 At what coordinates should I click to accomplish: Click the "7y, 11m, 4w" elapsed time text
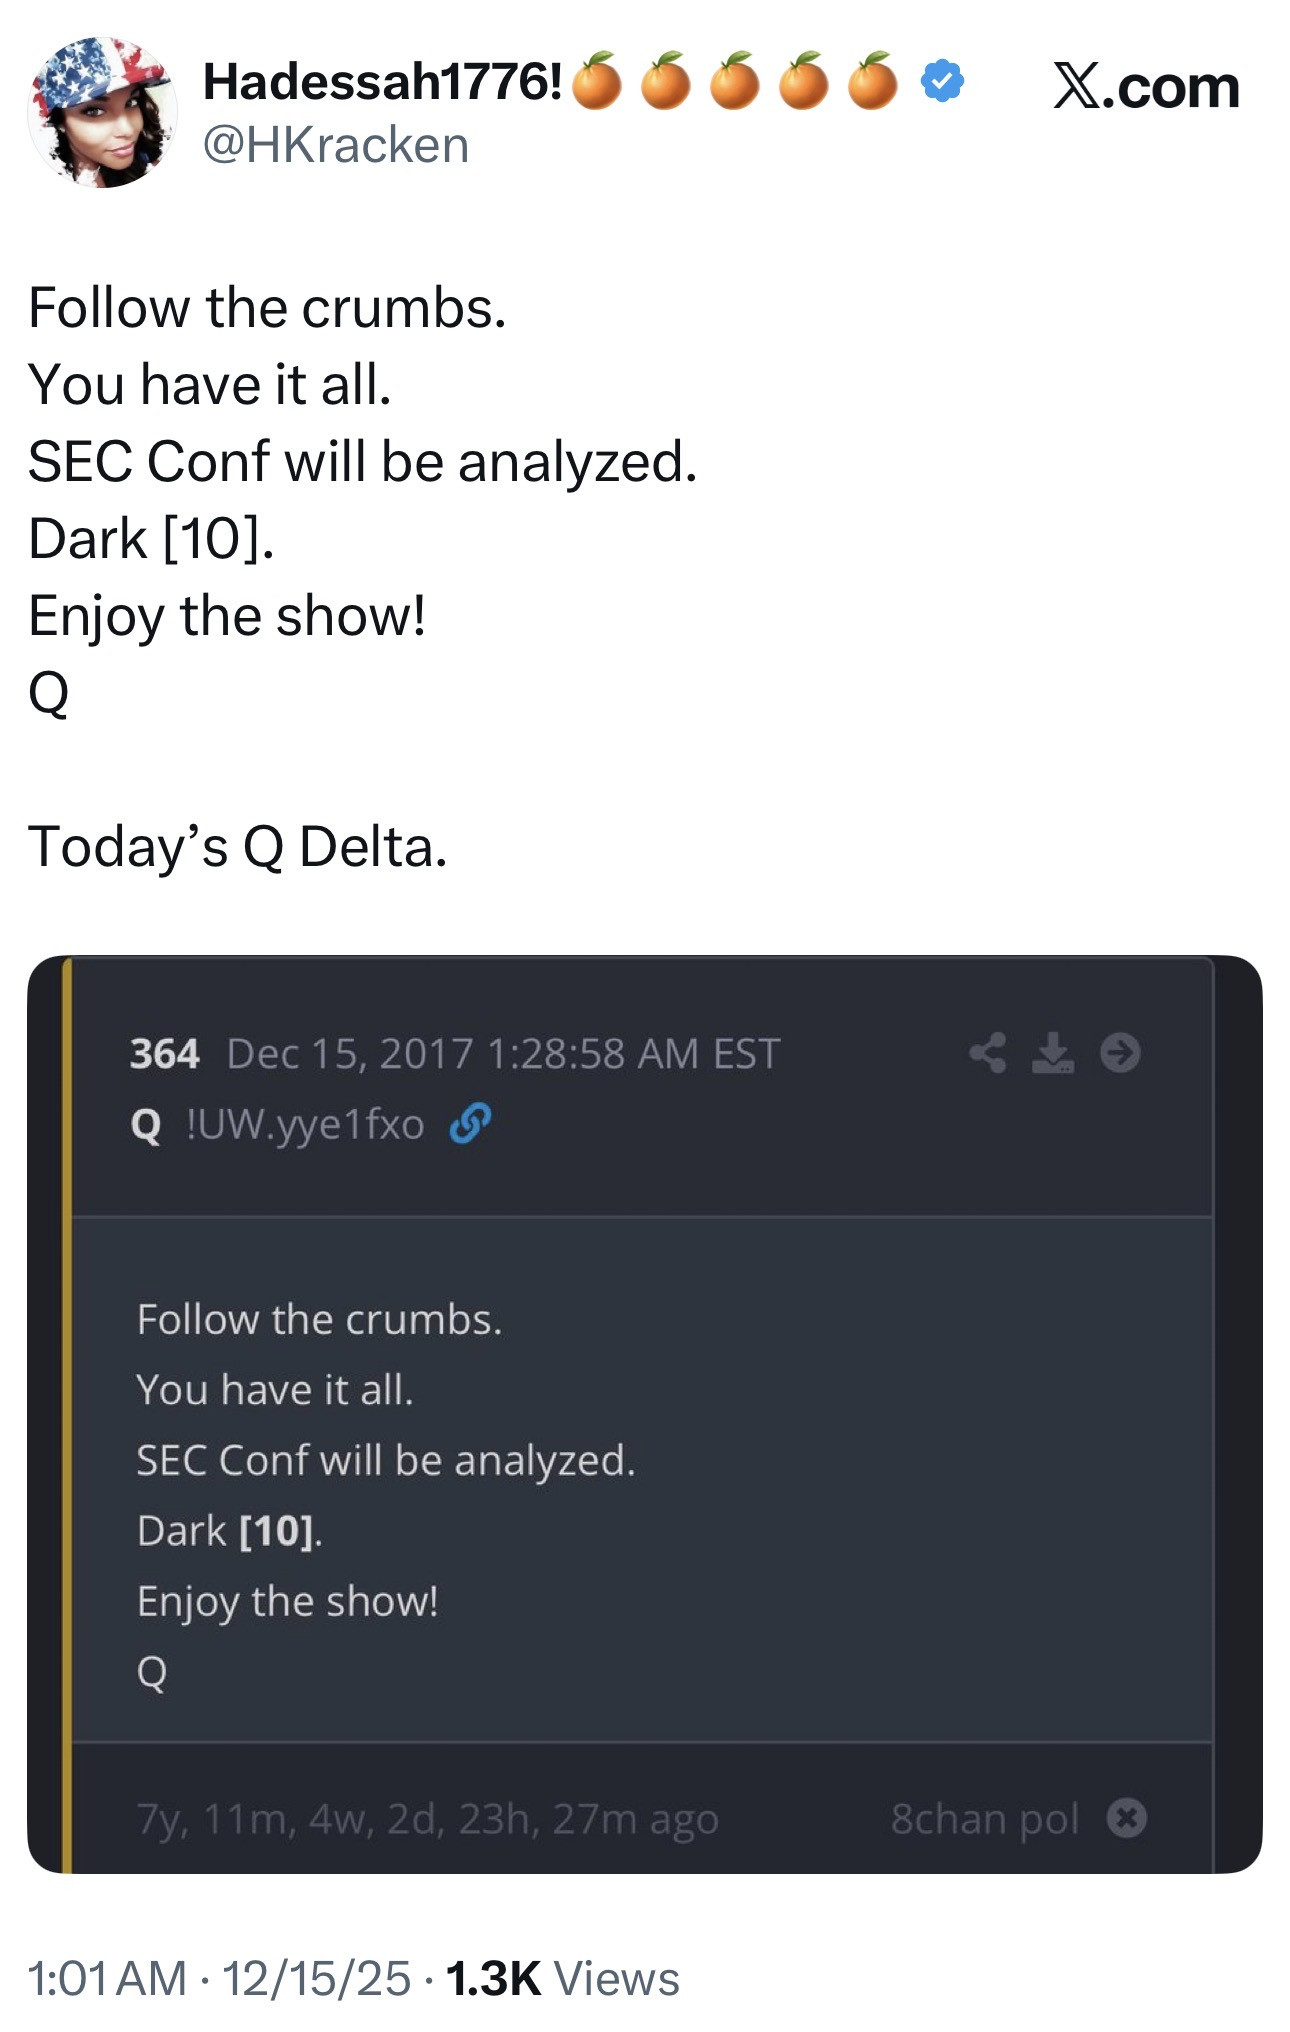(x=427, y=1819)
